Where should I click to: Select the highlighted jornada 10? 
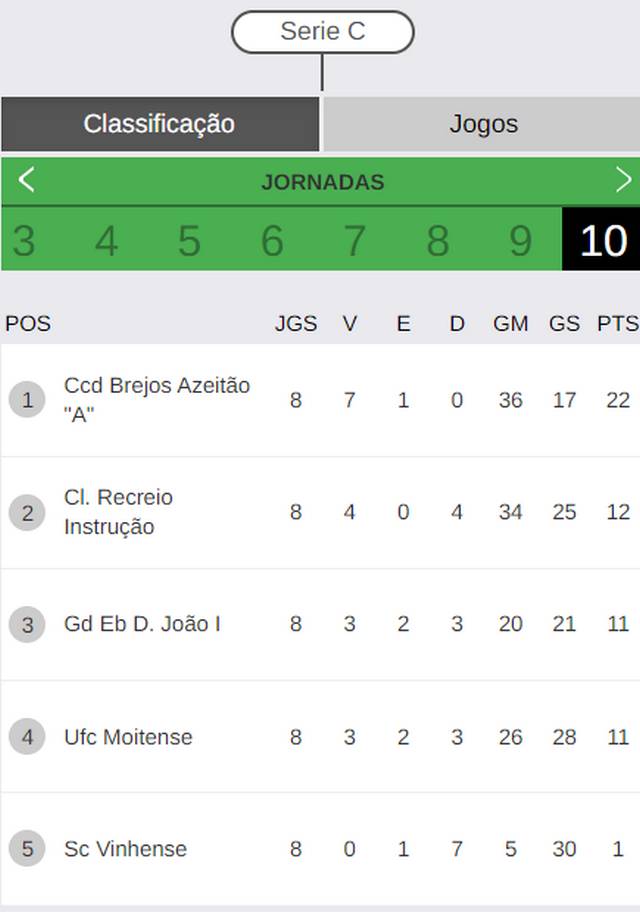(x=601, y=239)
